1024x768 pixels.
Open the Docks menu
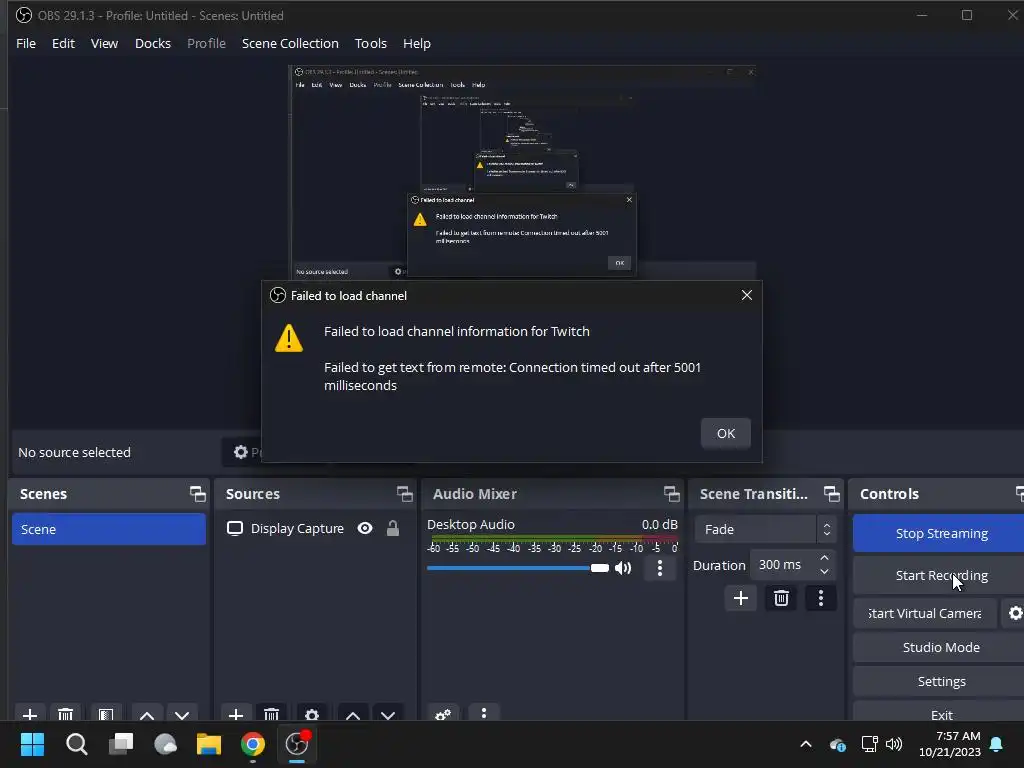pos(153,43)
